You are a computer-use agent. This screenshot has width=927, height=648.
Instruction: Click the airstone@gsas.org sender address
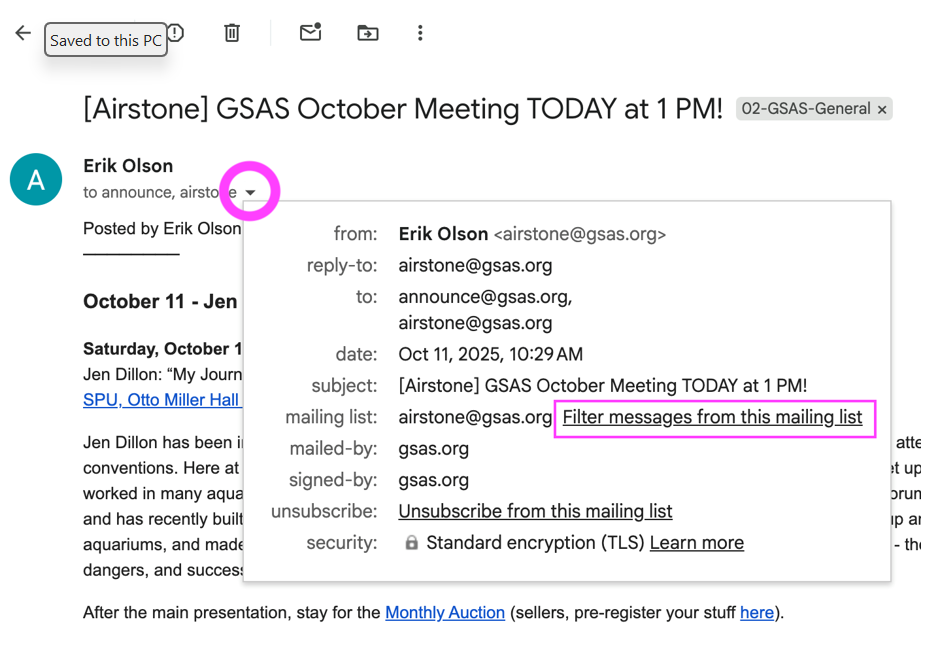[579, 234]
